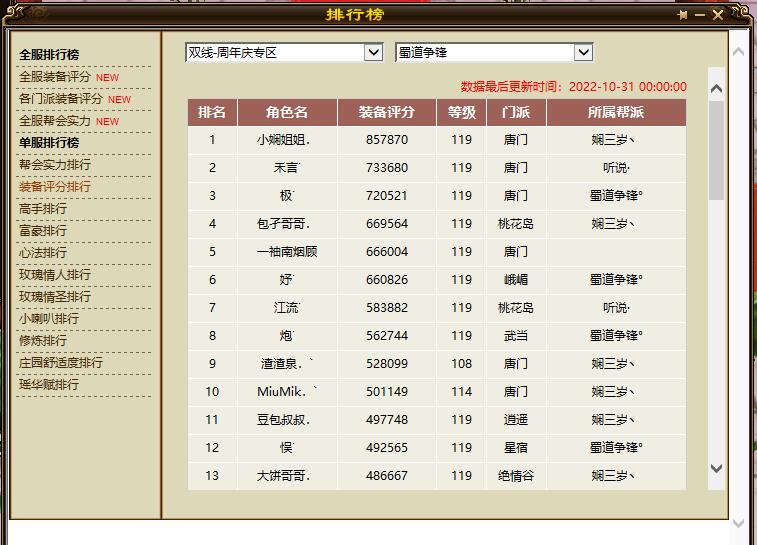Select 瑶华赋排行 in sidebar

tap(48, 385)
